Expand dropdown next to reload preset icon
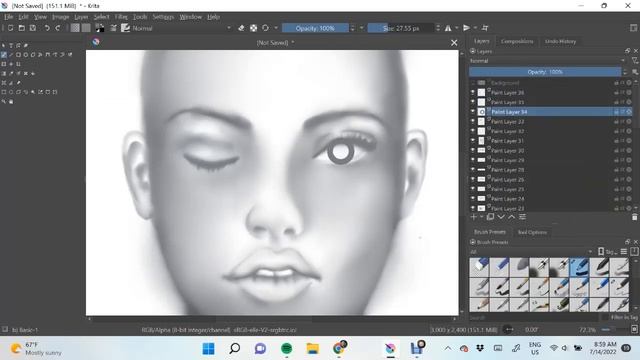 point(276,28)
